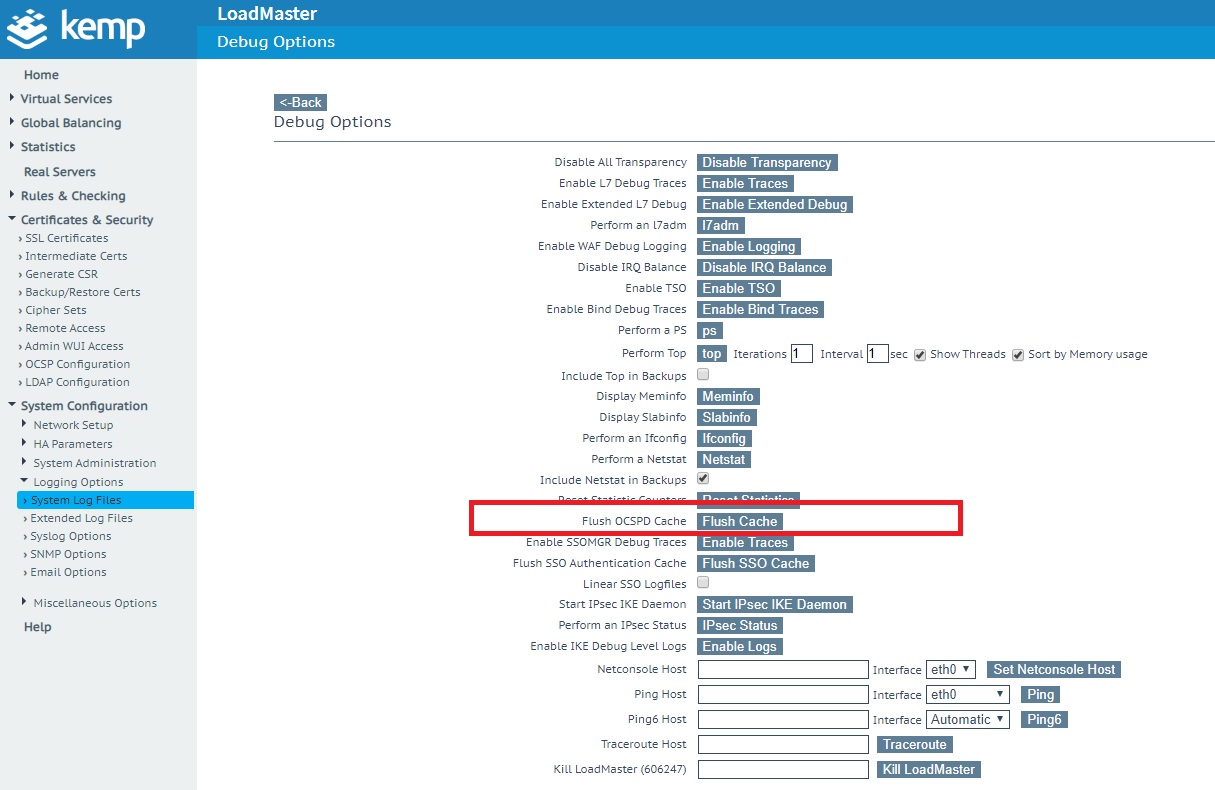Focus the Traceroute Host input field
Image resolution: width=1215 pixels, height=790 pixels.
click(783, 744)
